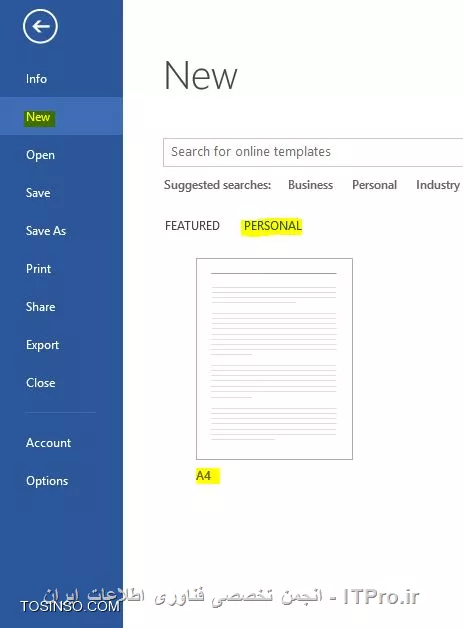Go to the Open page
Viewport: 463px width, 628px height.
click(x=40, y=155)
